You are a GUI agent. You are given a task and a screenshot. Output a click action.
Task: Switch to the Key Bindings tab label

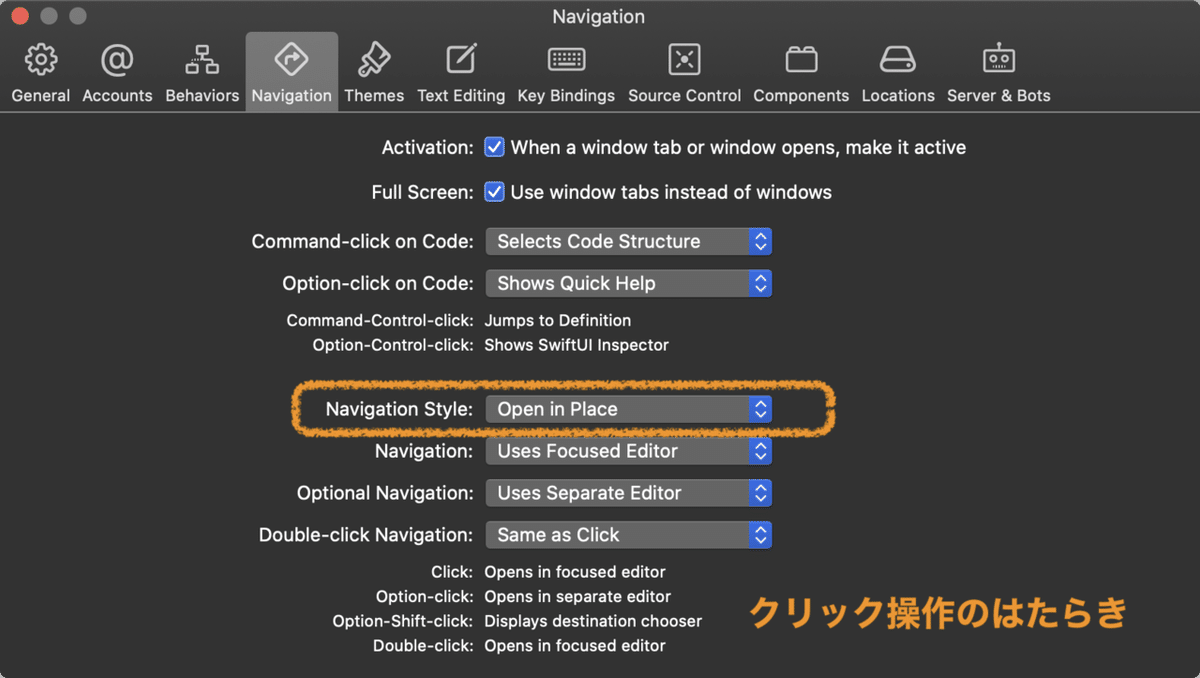tap(566, 96)
